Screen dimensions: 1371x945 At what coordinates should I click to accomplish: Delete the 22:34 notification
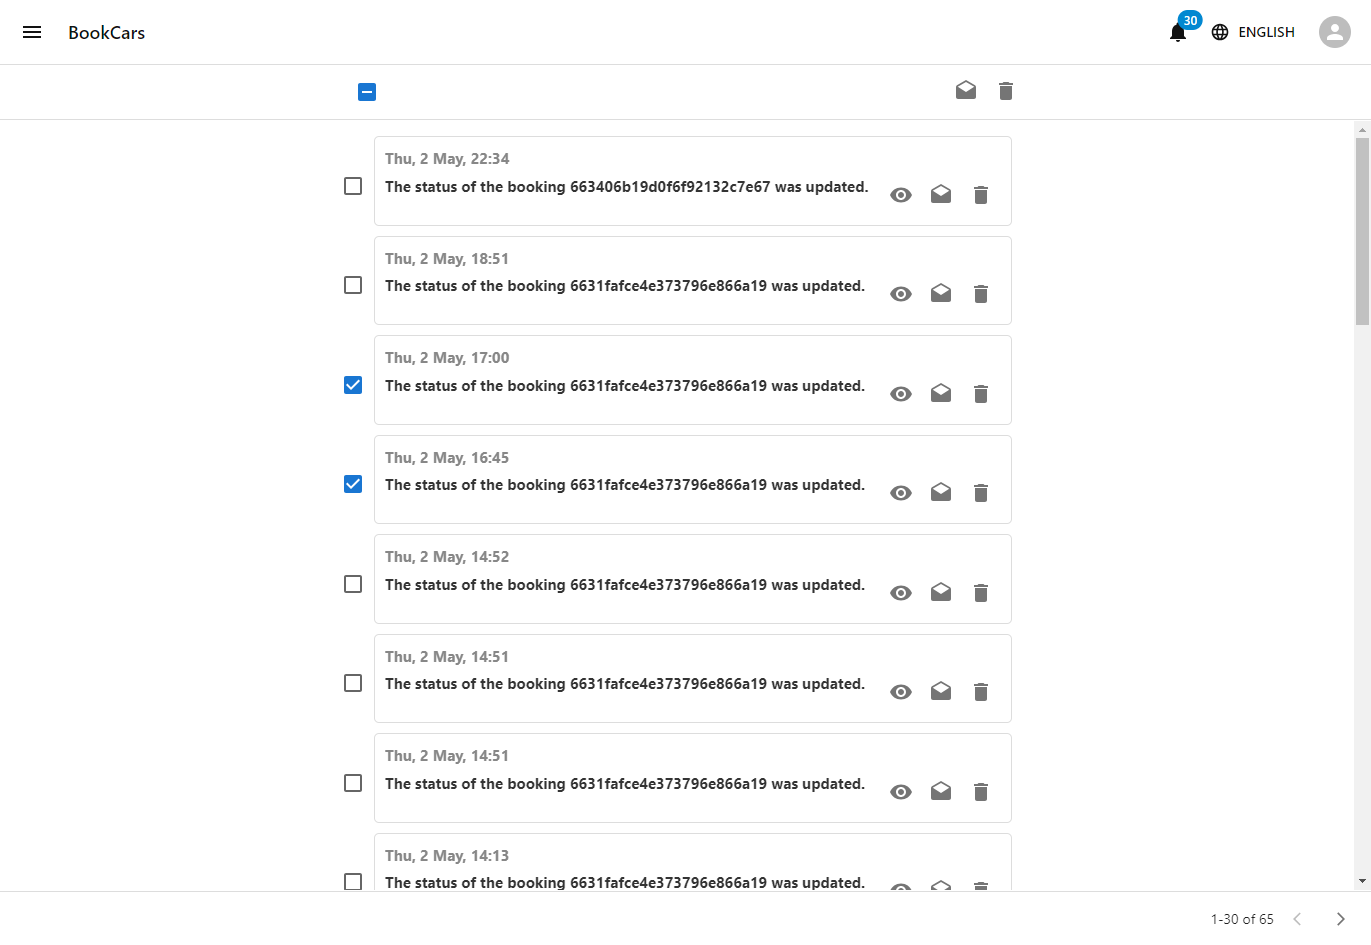[x=981, y=195]
